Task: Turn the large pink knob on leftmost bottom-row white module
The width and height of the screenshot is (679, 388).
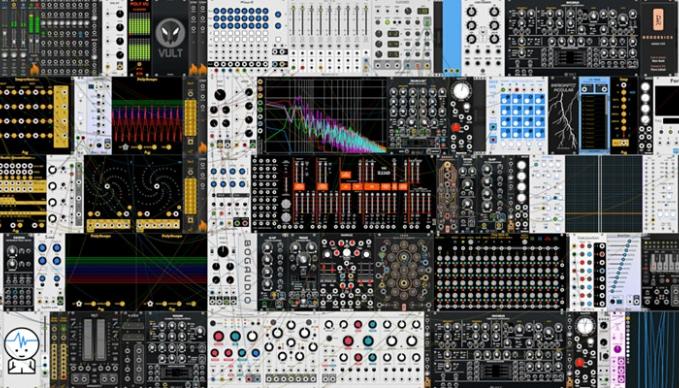Action: [x=219, y=336]
